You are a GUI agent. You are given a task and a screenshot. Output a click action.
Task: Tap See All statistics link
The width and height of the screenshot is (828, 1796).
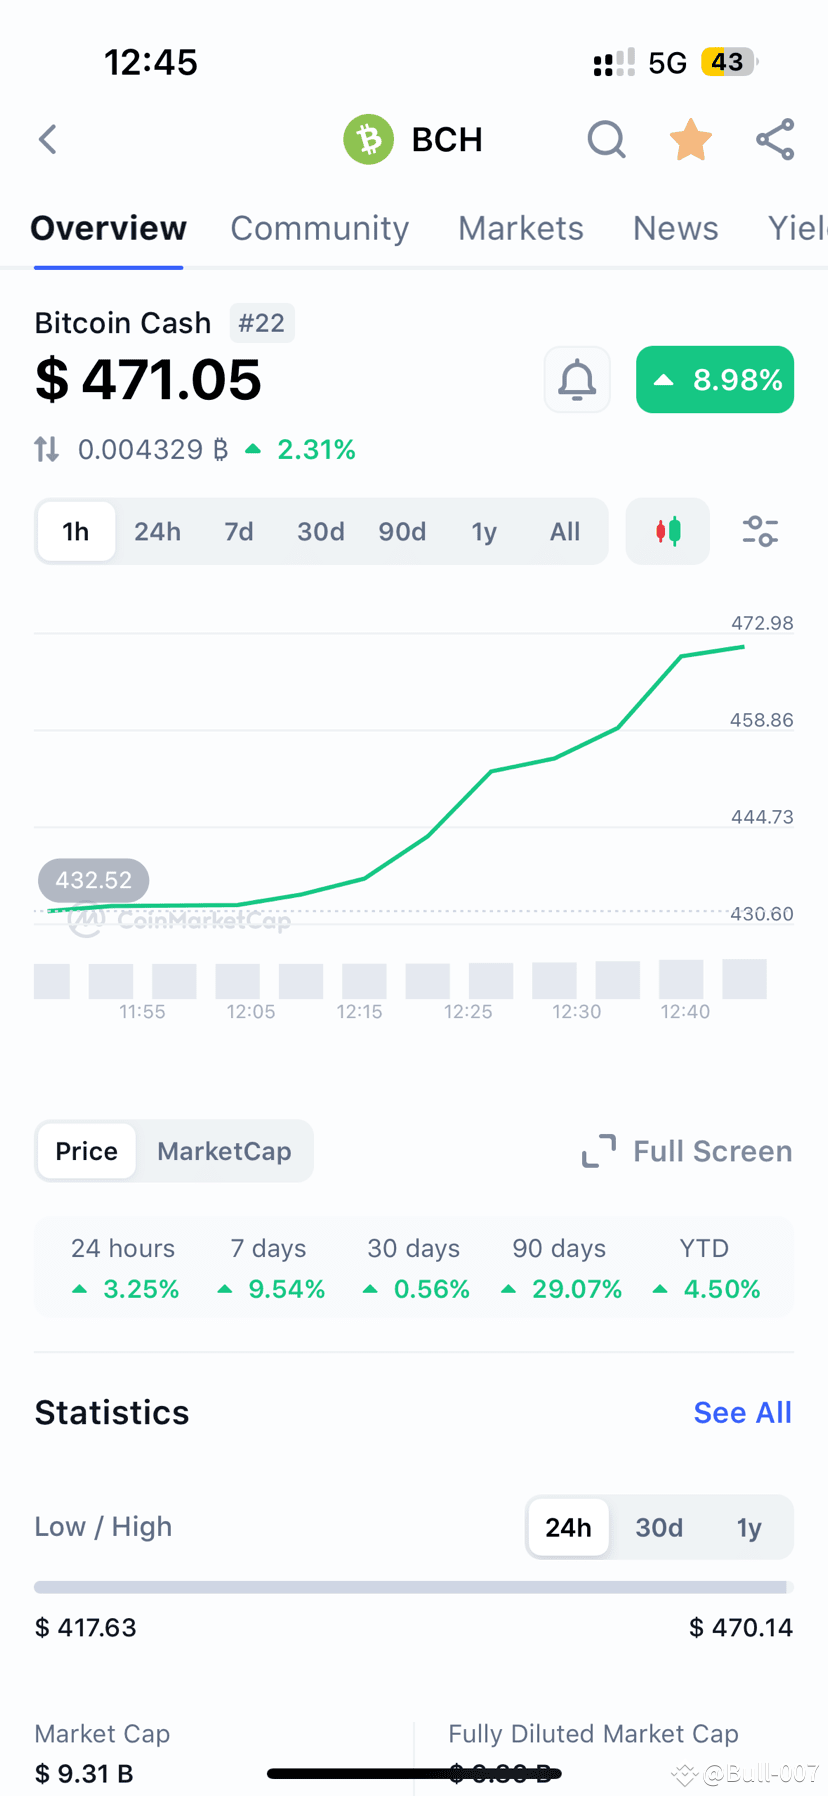point(742,1412)
